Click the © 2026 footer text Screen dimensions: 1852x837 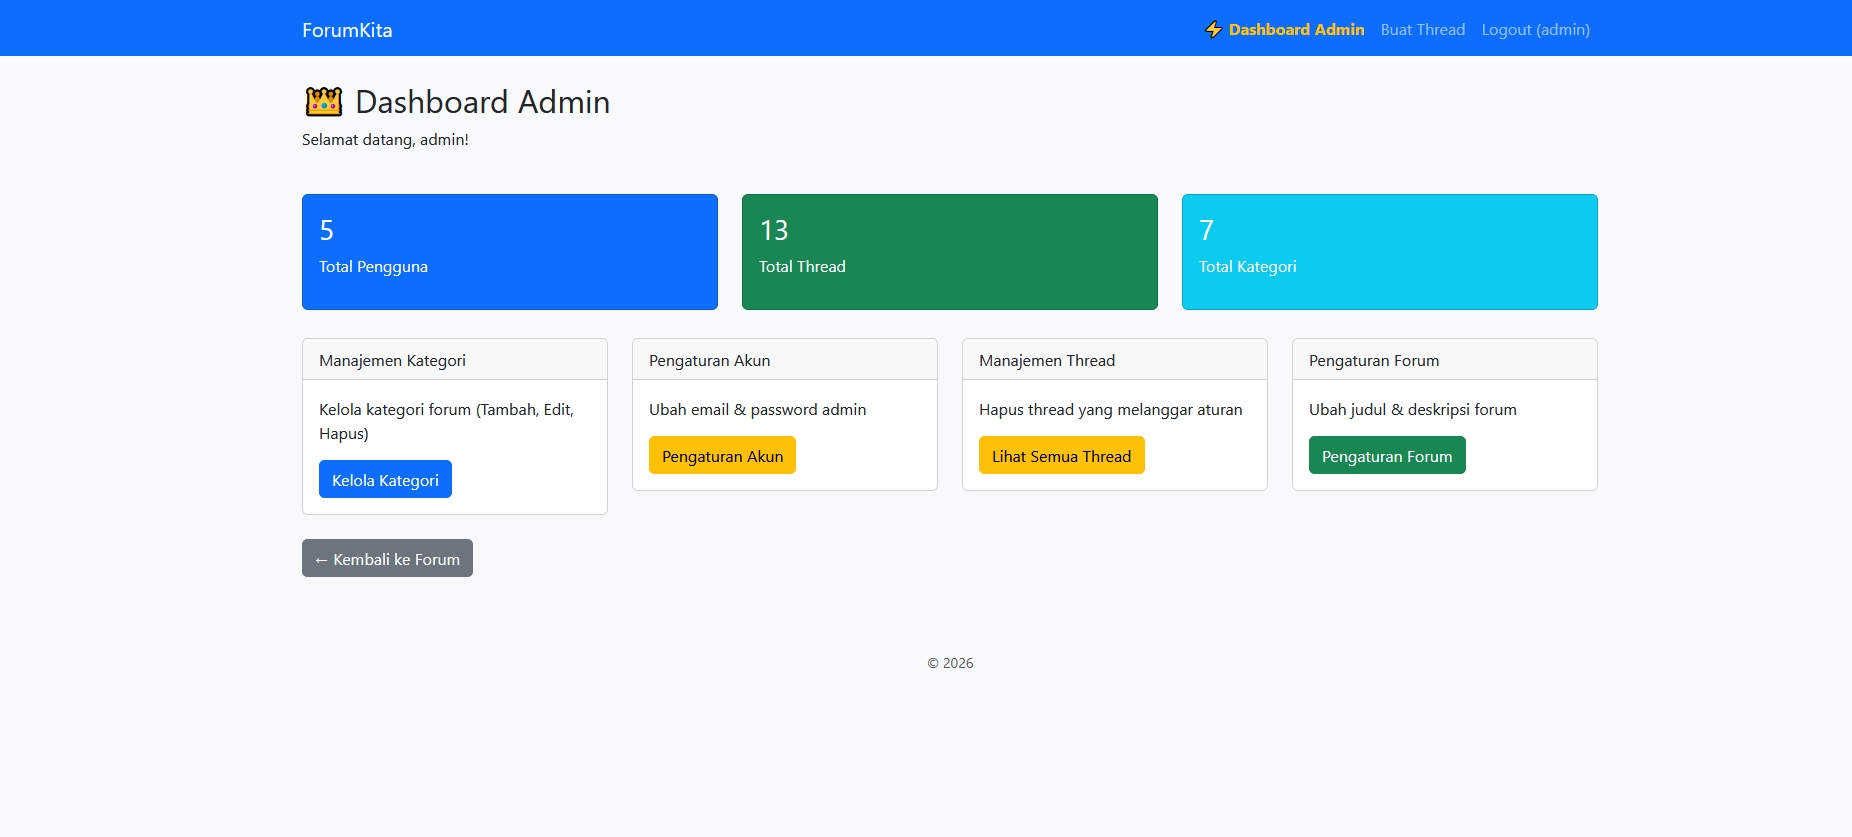pyautogui.click(x=950, y=663)
